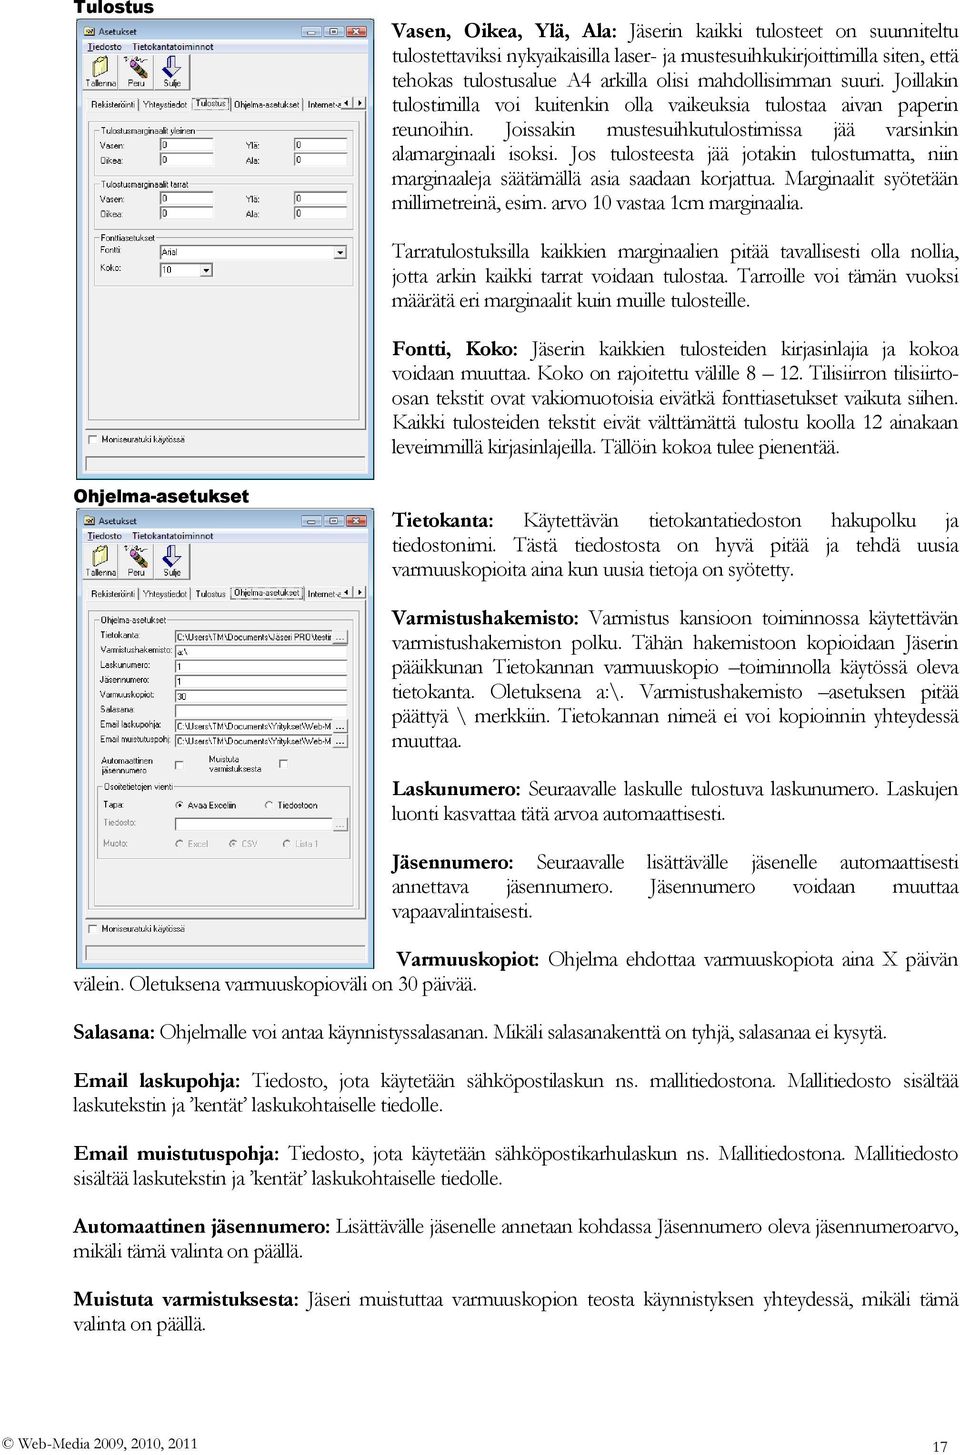Switch to Tulostus tab in the second settings window
The image size is (960, 1455).
click(x=211, y=594)
